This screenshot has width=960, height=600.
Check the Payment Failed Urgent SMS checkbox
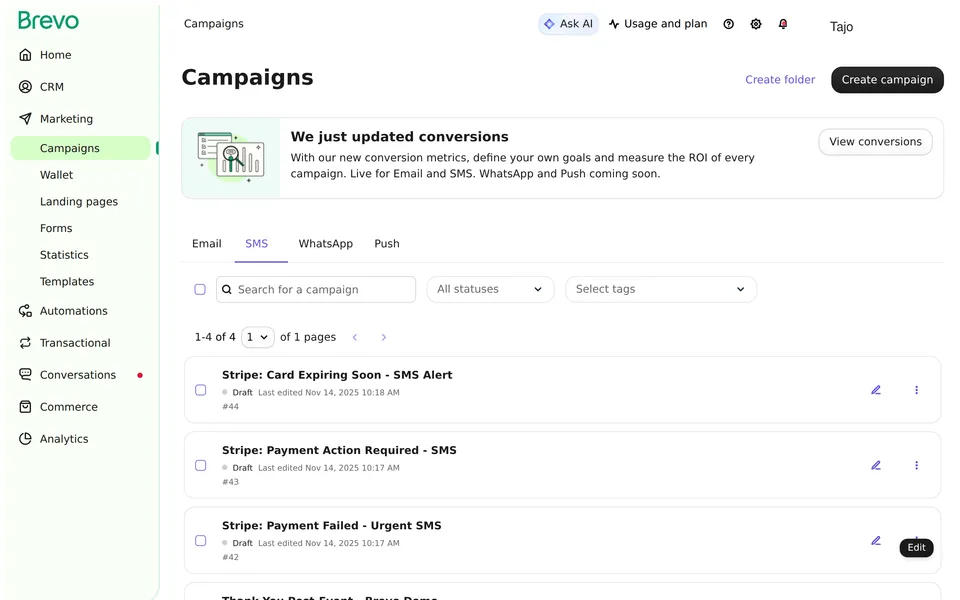click(x=201, y=541)
